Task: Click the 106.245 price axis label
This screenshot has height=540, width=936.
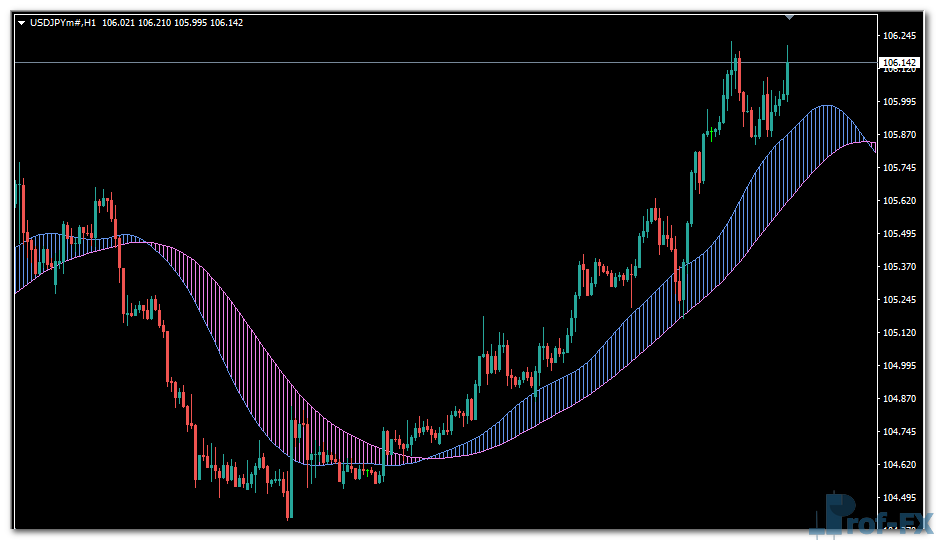Action: pos(900,36)
